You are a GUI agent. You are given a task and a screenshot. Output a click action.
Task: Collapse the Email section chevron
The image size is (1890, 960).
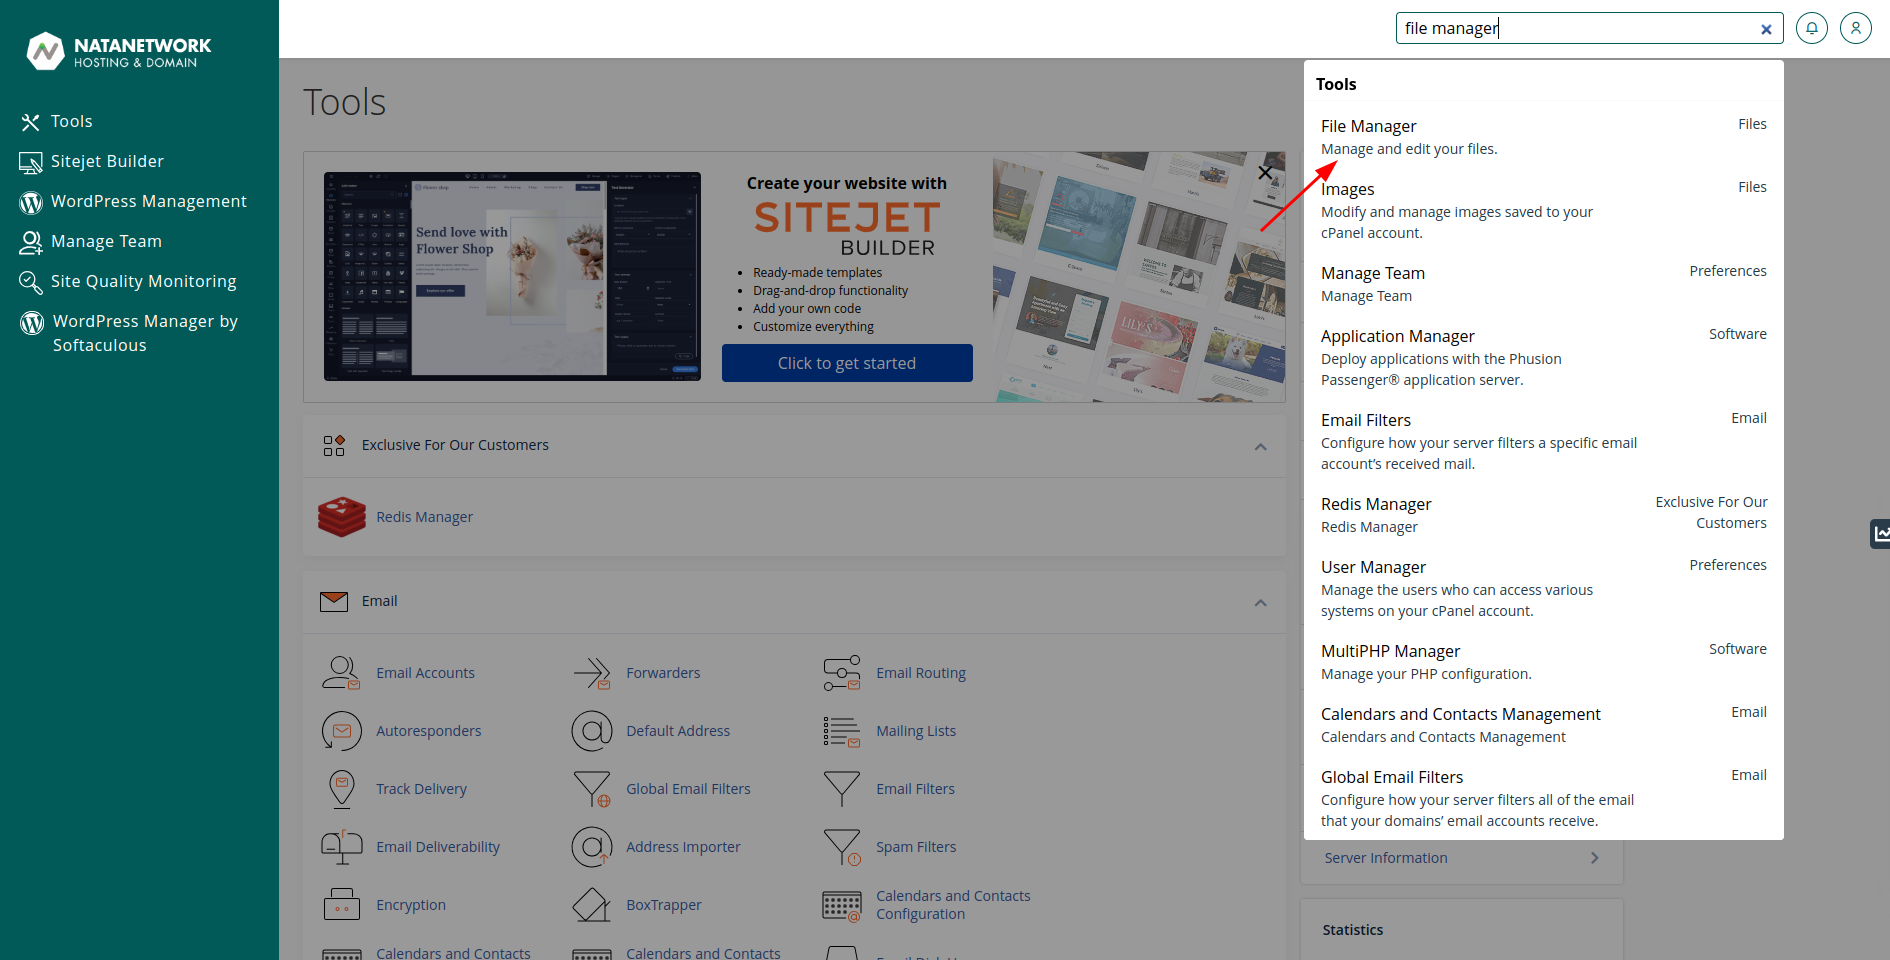tap(1260, 602)
